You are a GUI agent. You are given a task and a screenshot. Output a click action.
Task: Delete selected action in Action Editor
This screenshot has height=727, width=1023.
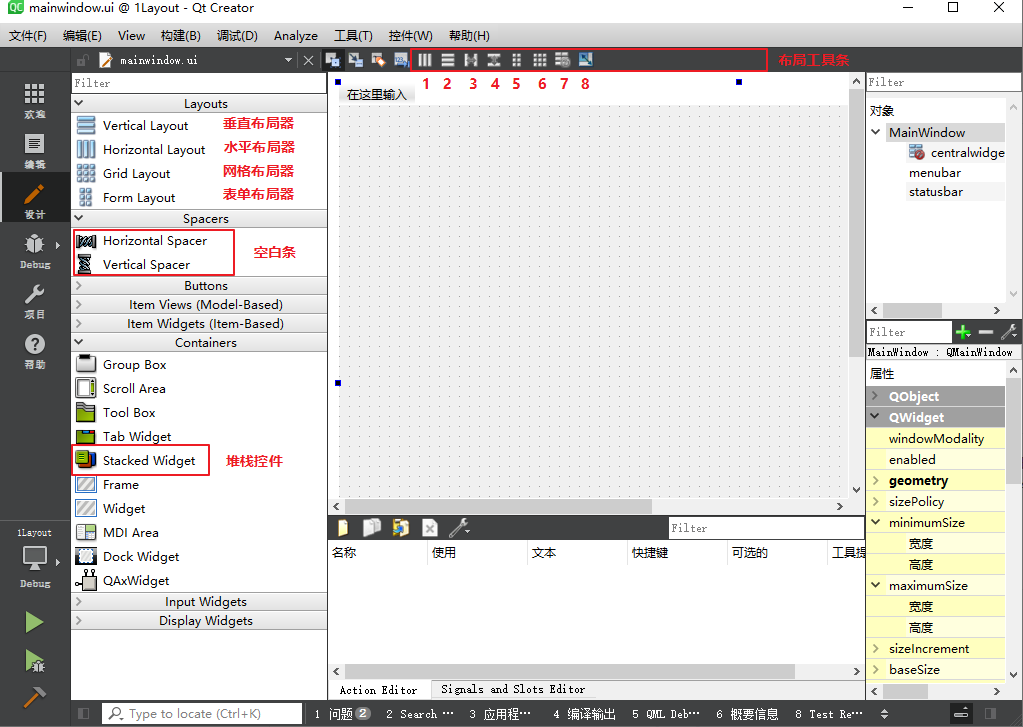click(x=430, y=527)
